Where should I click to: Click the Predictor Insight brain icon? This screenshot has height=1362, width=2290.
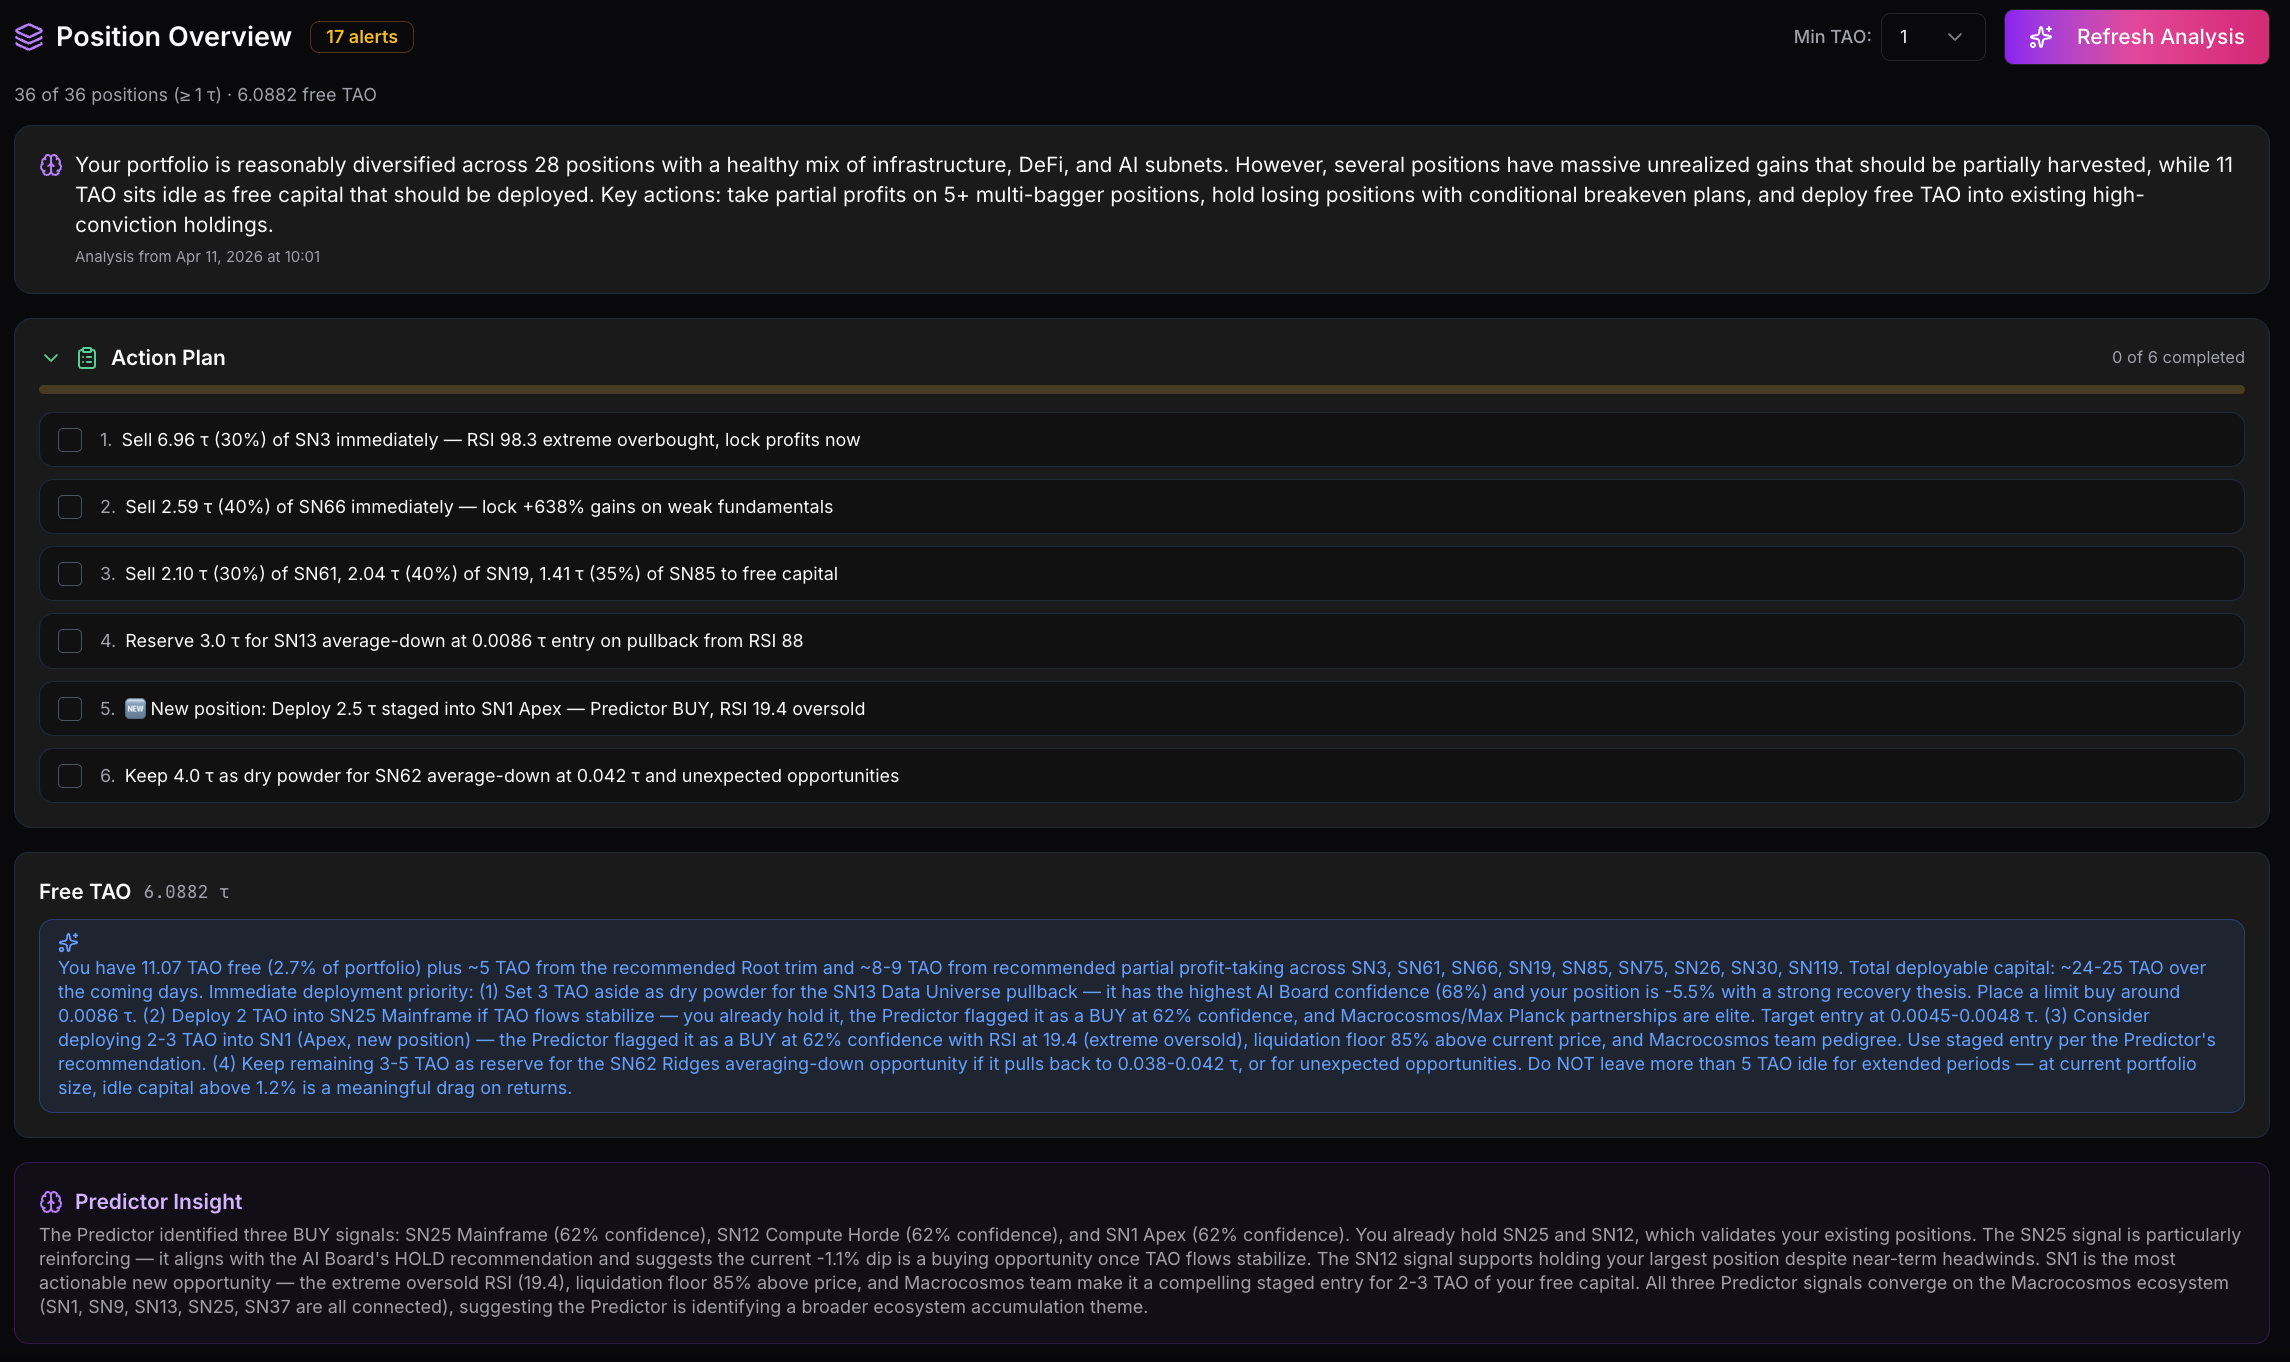[x=51, y=1202]
